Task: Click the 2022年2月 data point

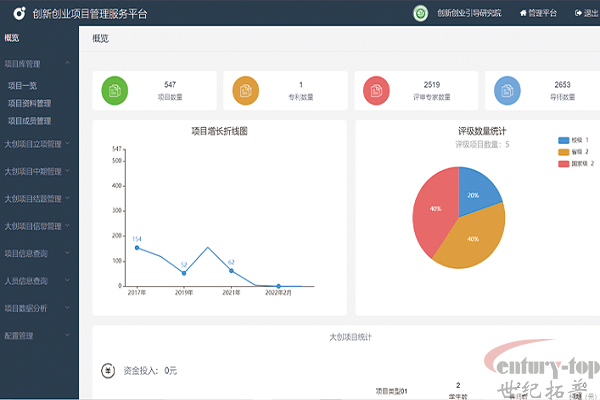Action: [x=279, y=286]
